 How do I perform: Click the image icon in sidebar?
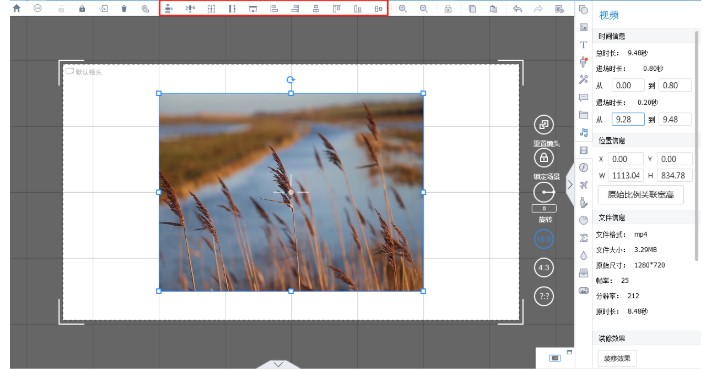(583, 27)
